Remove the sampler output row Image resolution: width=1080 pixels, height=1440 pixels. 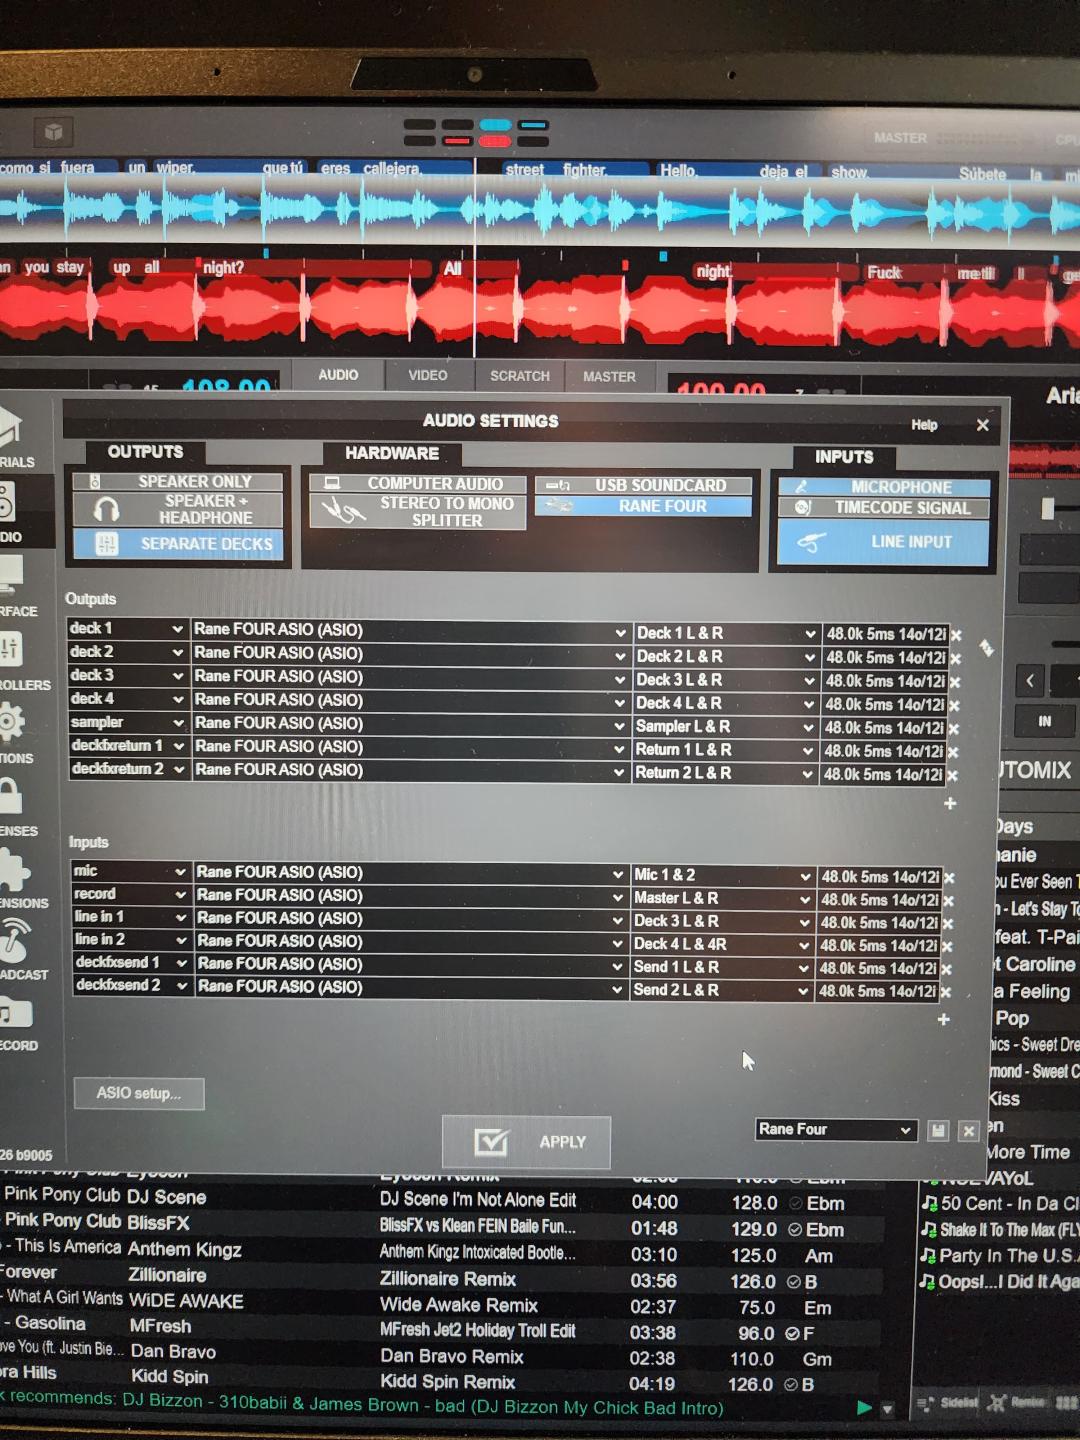click(x=953, y=729)
